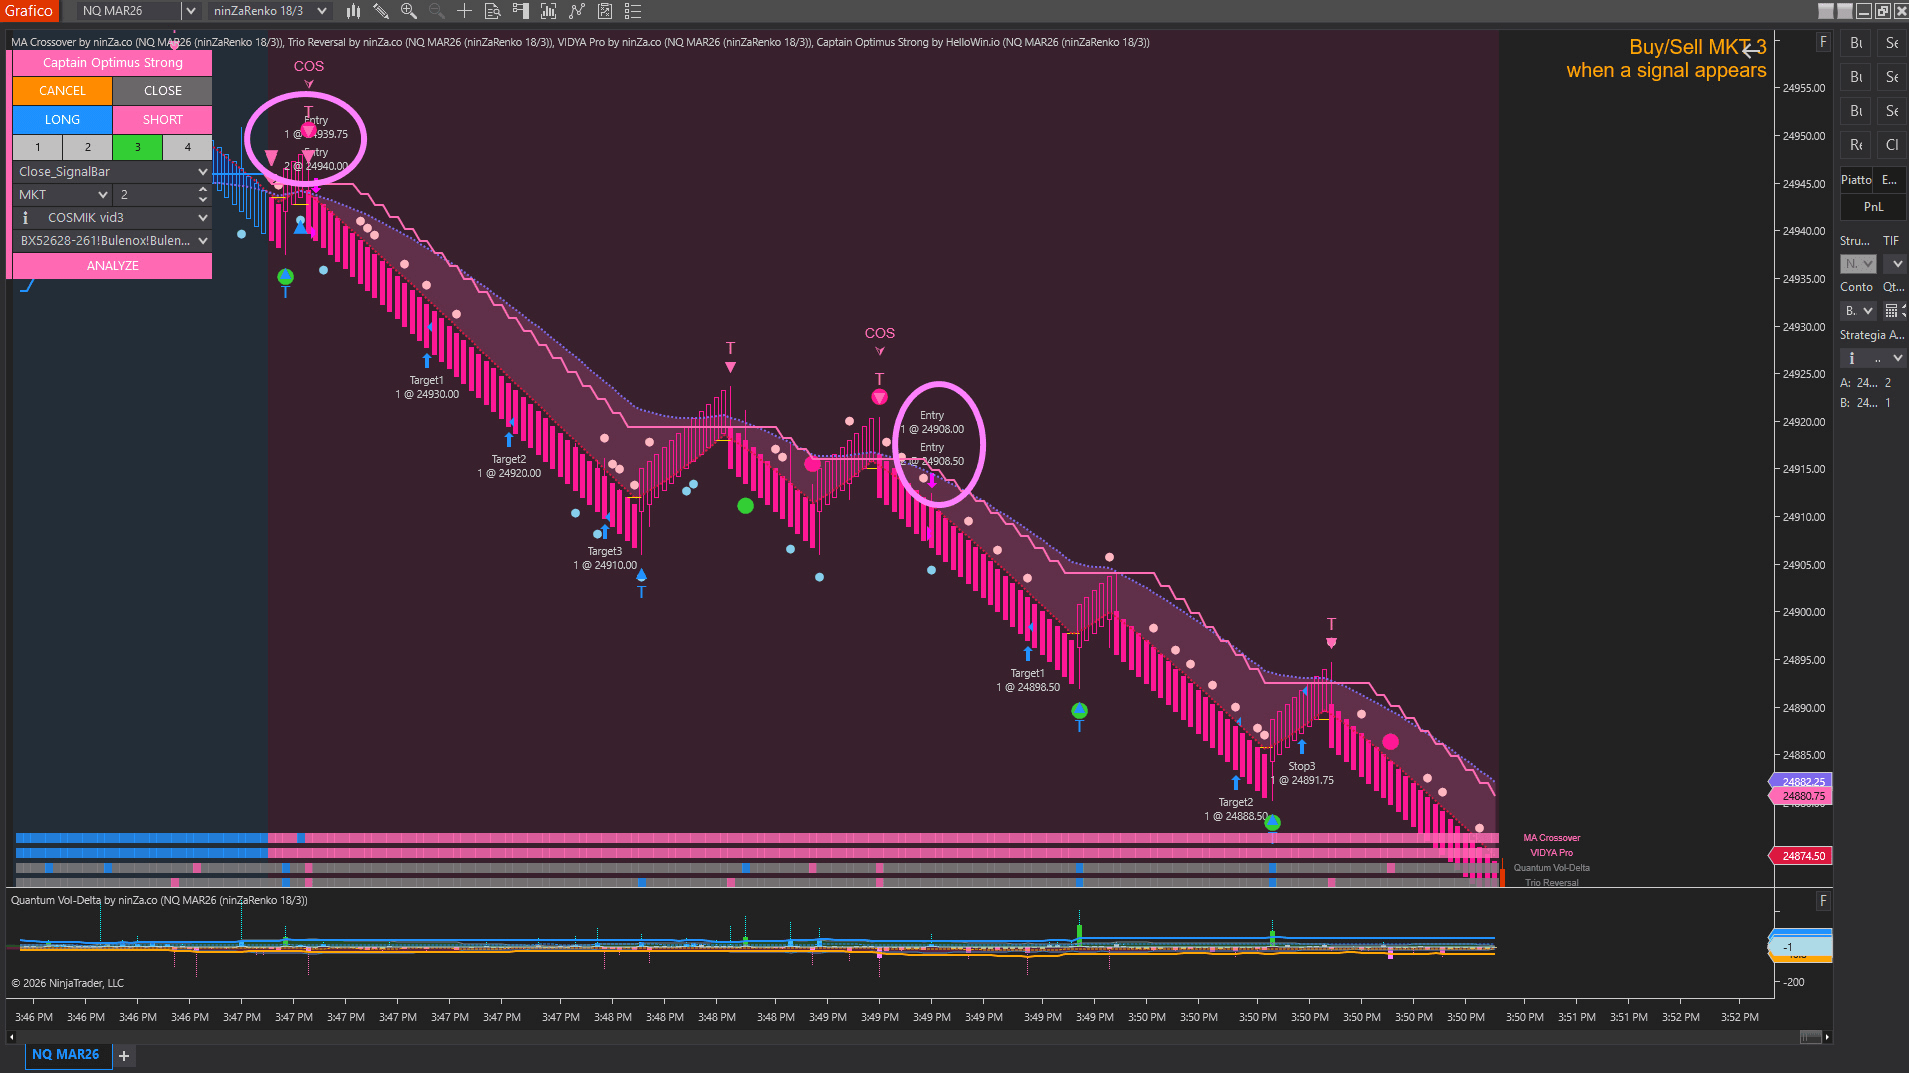Screen dimensions: 1909x1073
Task: Click the SHORT order button
Action: pos(163,120)
